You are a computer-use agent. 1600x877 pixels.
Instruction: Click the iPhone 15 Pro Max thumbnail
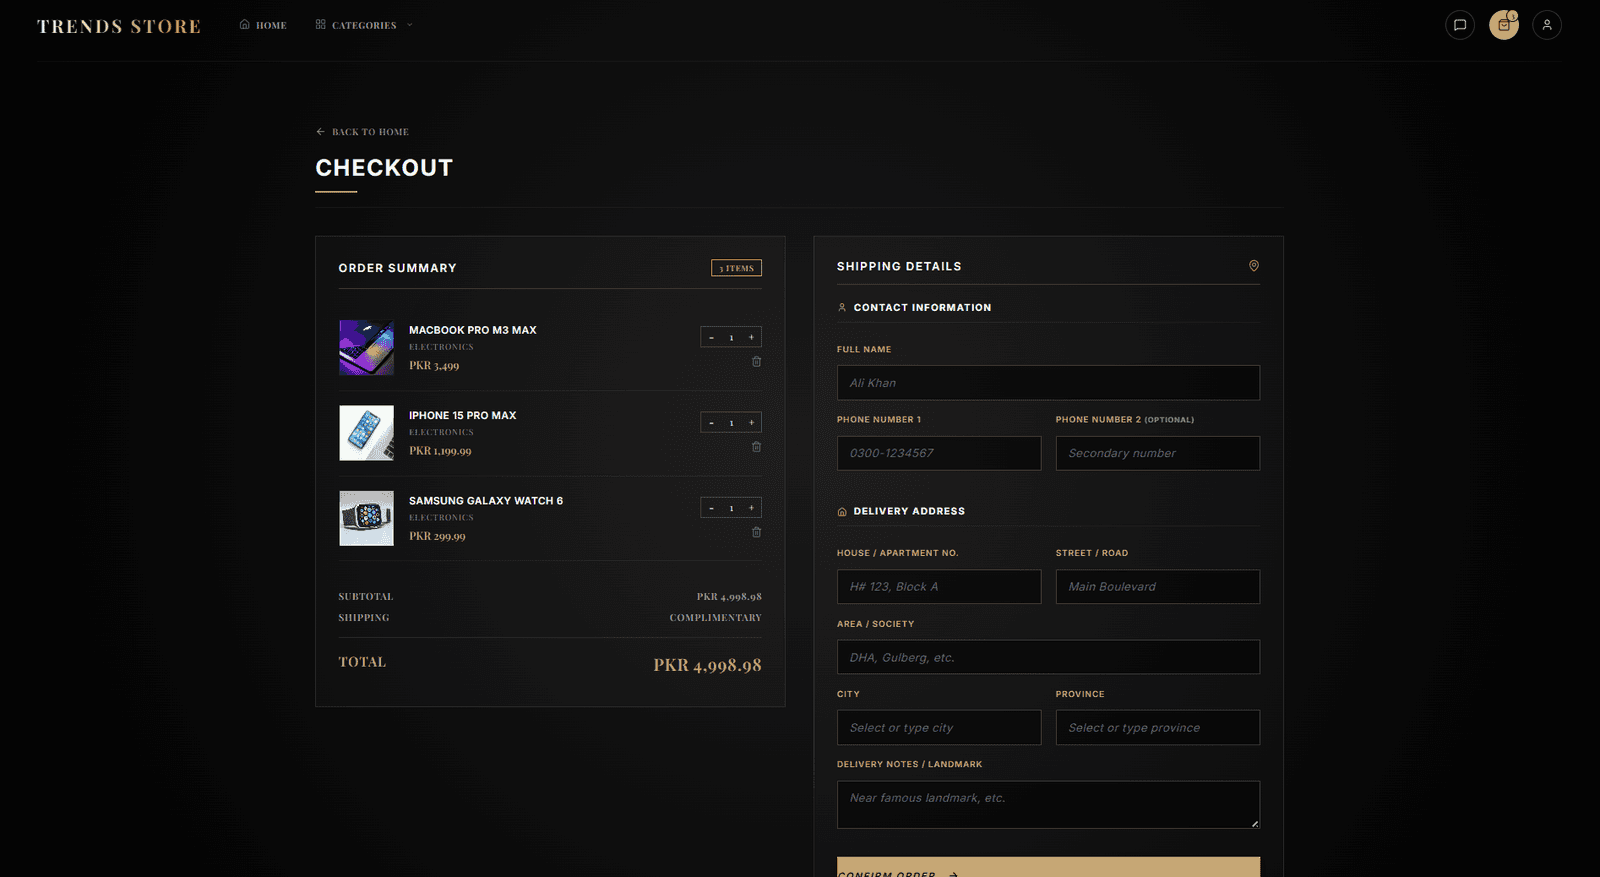366,433
